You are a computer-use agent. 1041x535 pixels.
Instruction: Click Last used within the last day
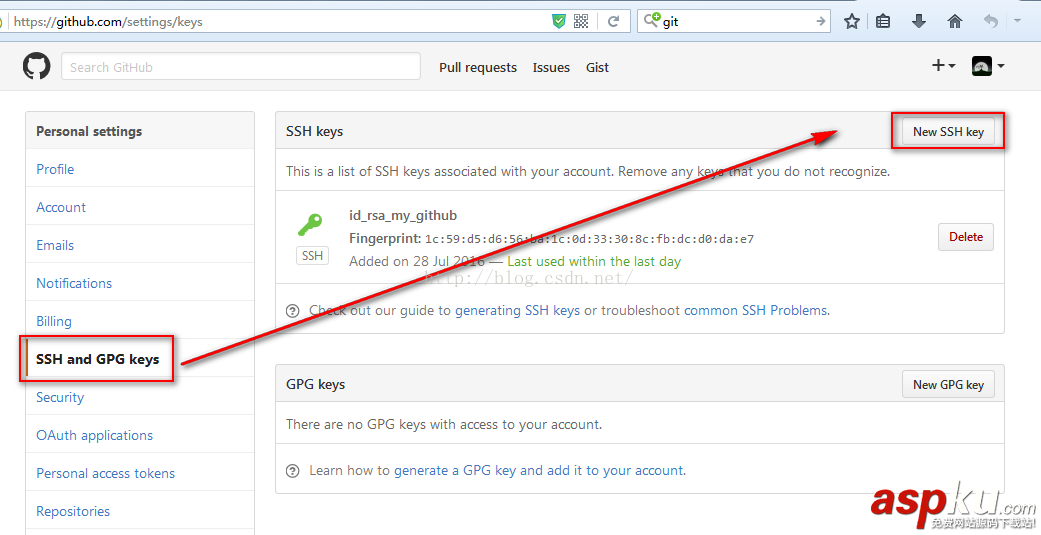(594, 262)
